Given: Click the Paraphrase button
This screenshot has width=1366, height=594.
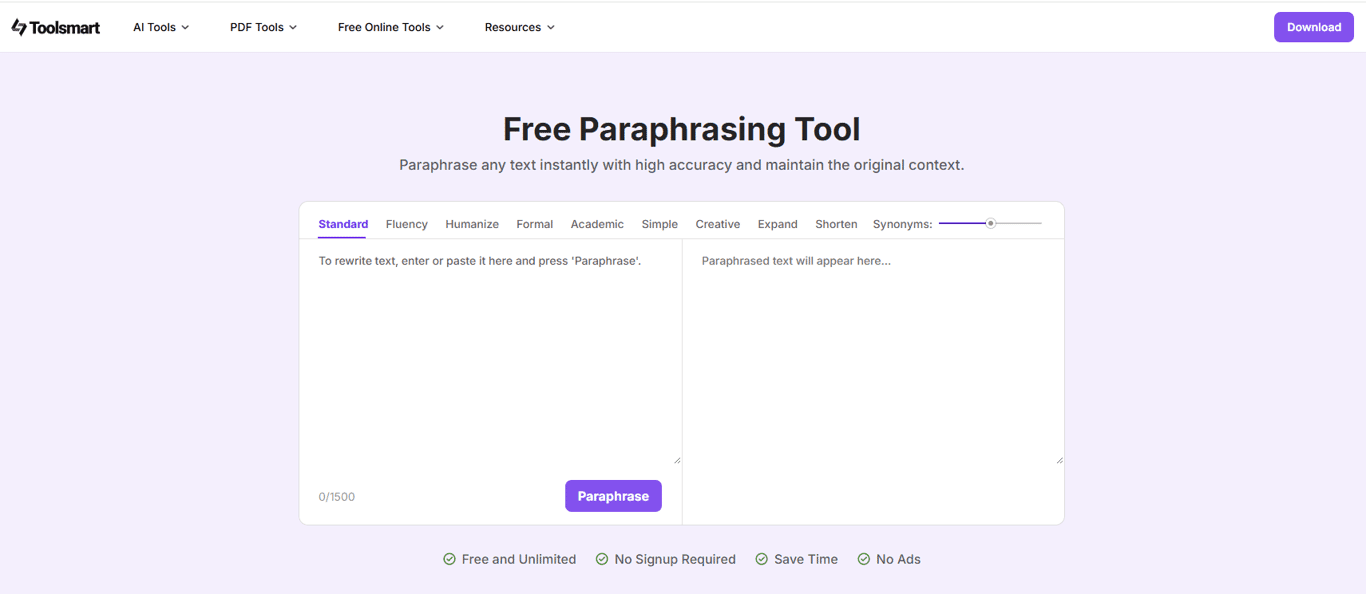Looking at the screenshot, I should coord(613,495).
